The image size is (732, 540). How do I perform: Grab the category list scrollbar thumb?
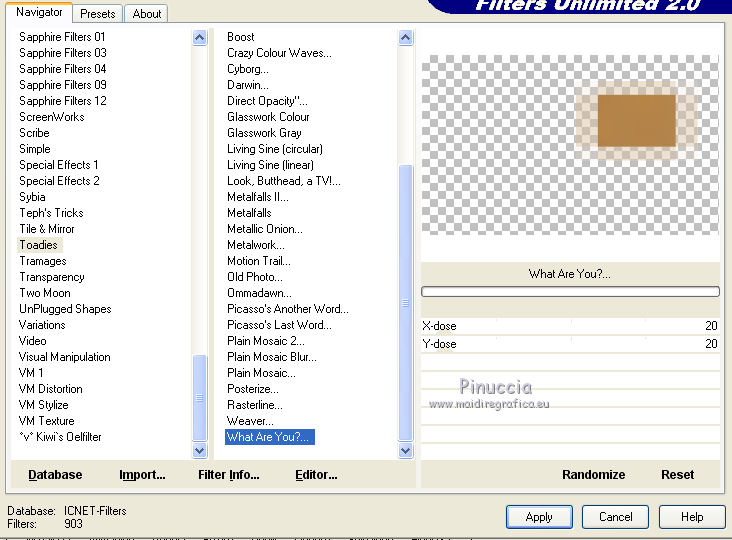(x=199, y=397)
